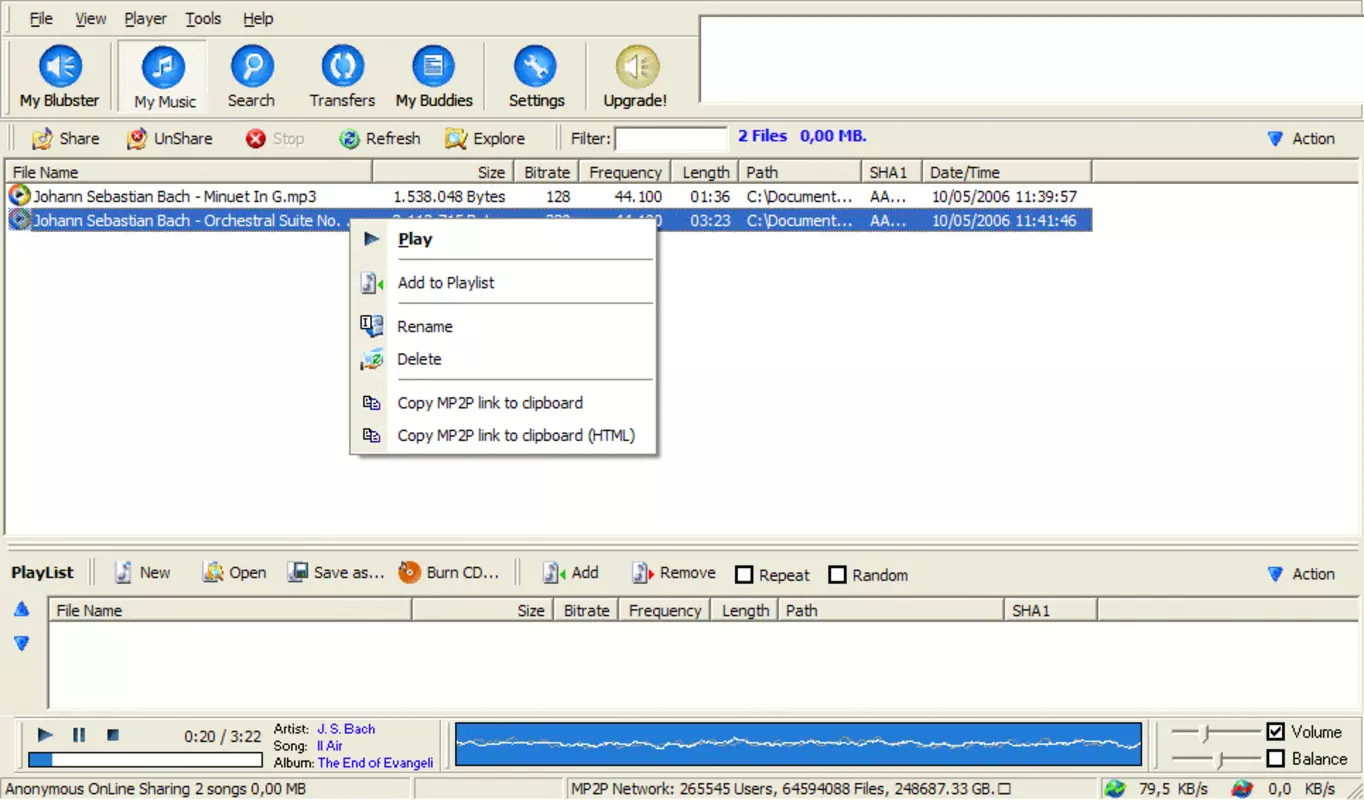This screenshot has width=1364, height=800.
Task: Stop playback with the square button
Action: pyautogui.click(x=113, y=735)
